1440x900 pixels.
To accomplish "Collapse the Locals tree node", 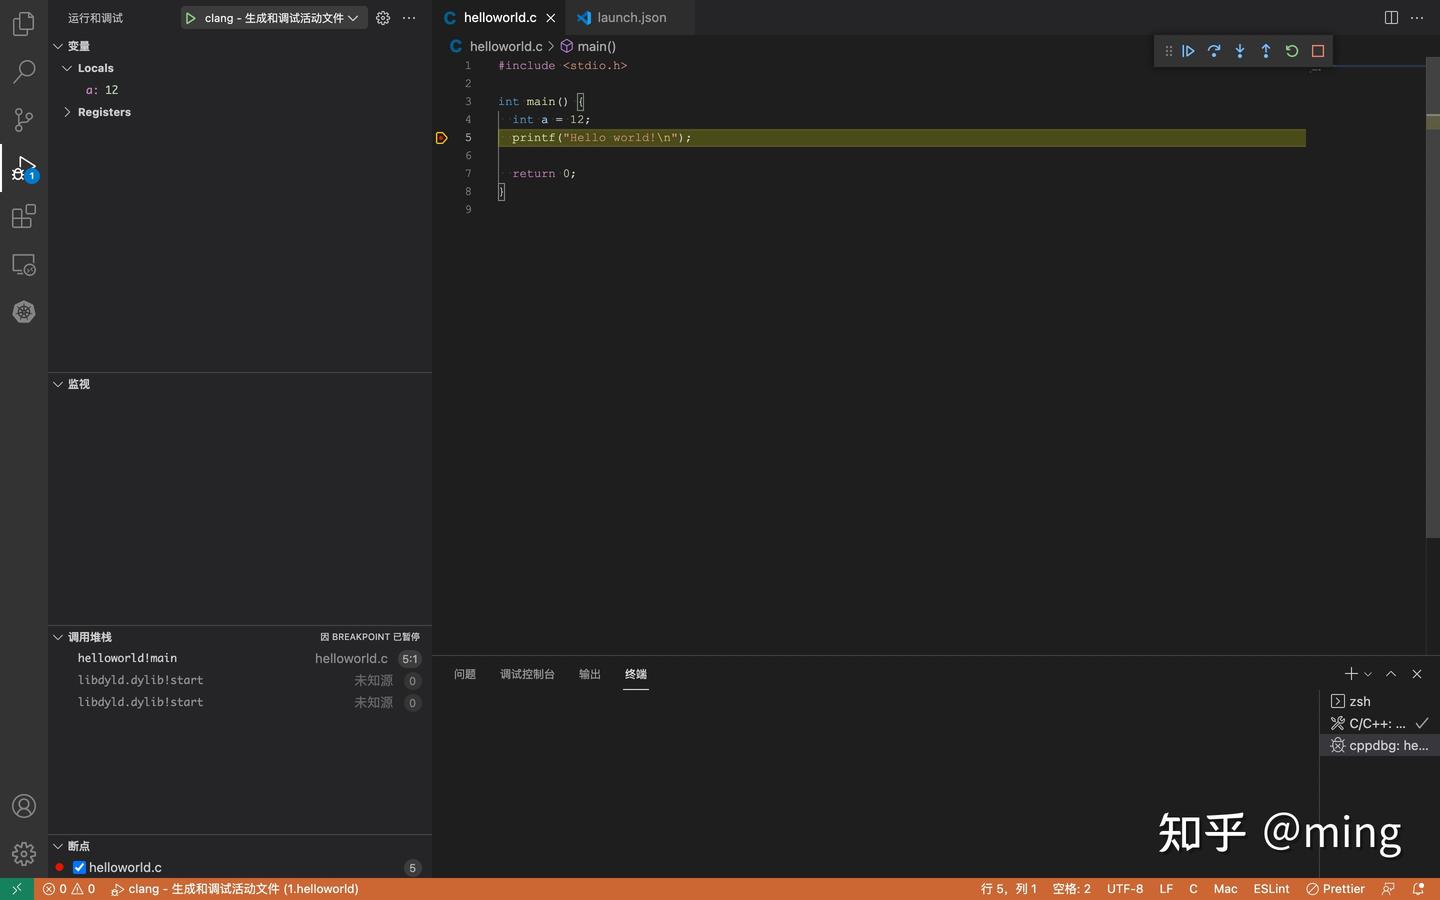I will tap(67, 68).
